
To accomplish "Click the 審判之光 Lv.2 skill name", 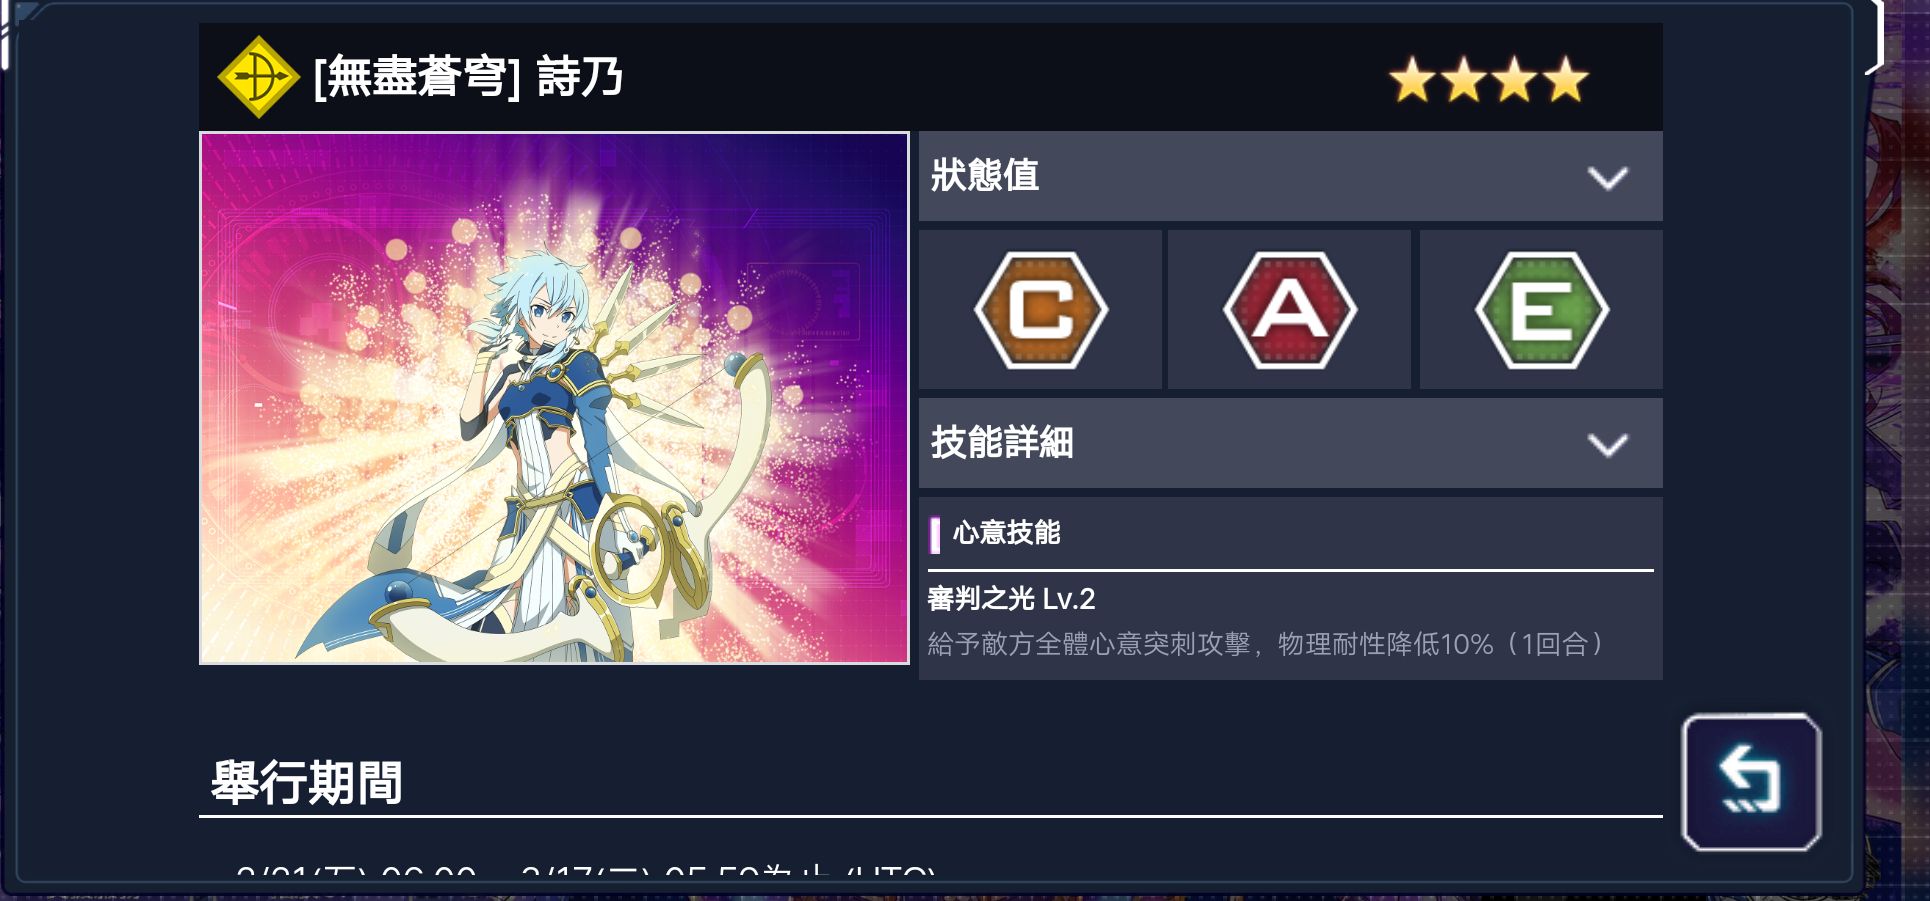I will [x=1011, y=599].
